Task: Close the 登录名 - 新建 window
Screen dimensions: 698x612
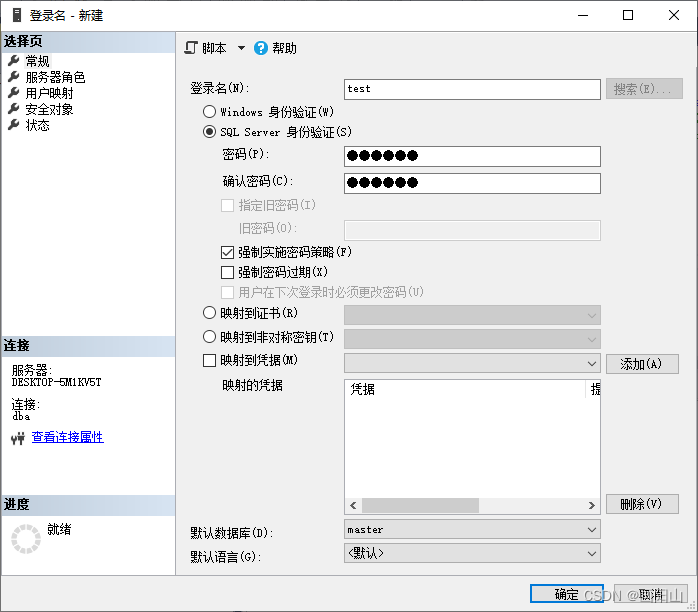Action: pyautogui.click(x=674, y=15)
